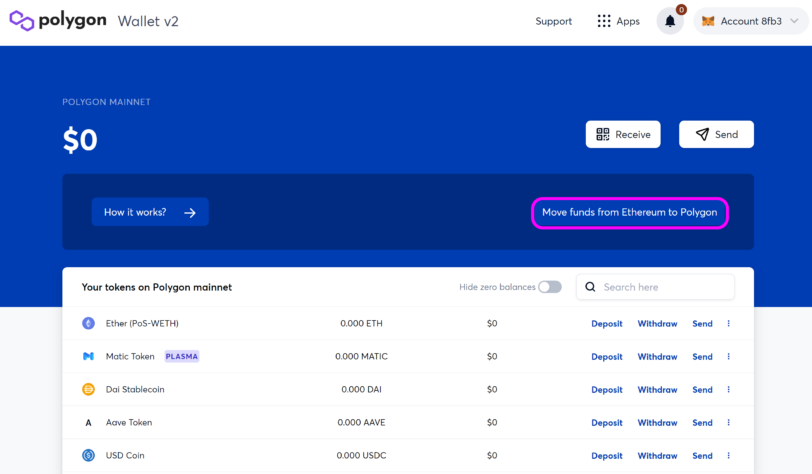Open the Support link
The height and width of the screenshot is (474, 812).
point(554,21)
